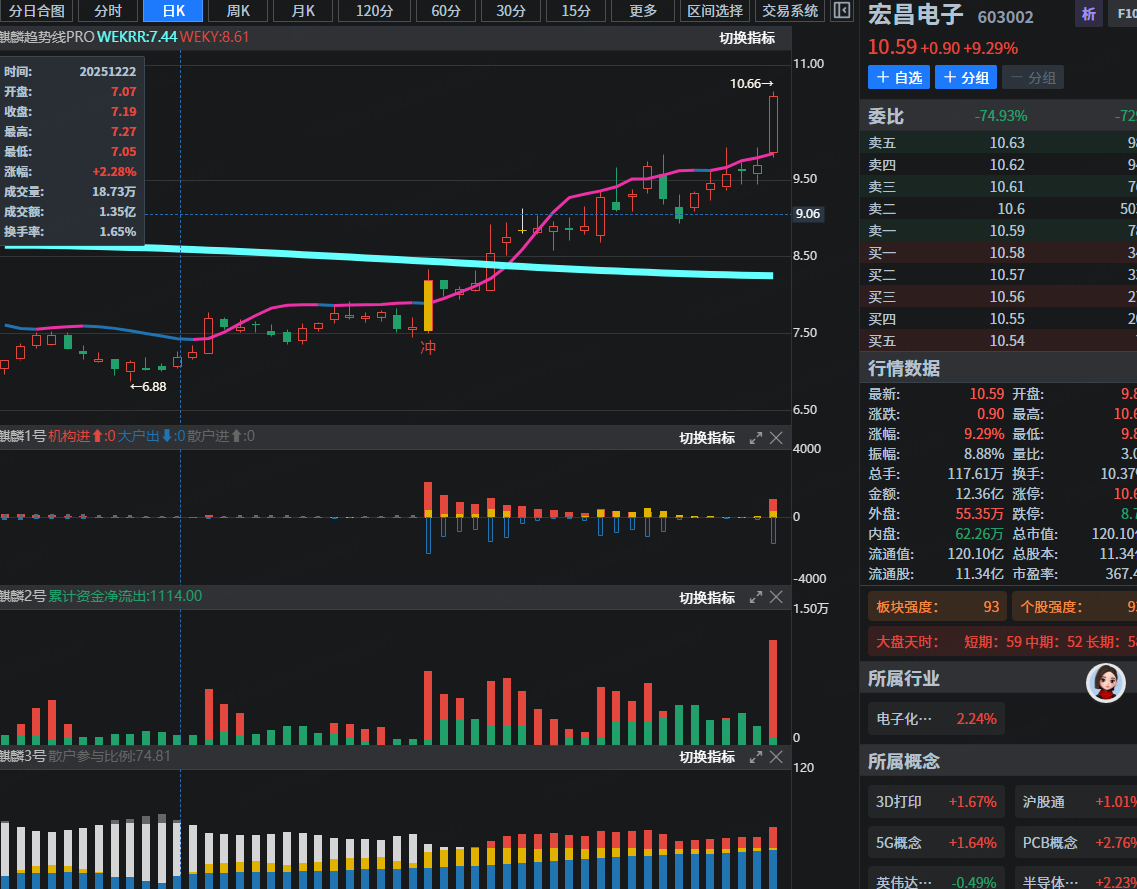Switch to the 周K weekly chart tab
This screenshot has height=889, width=1137.
click(238, 11)
